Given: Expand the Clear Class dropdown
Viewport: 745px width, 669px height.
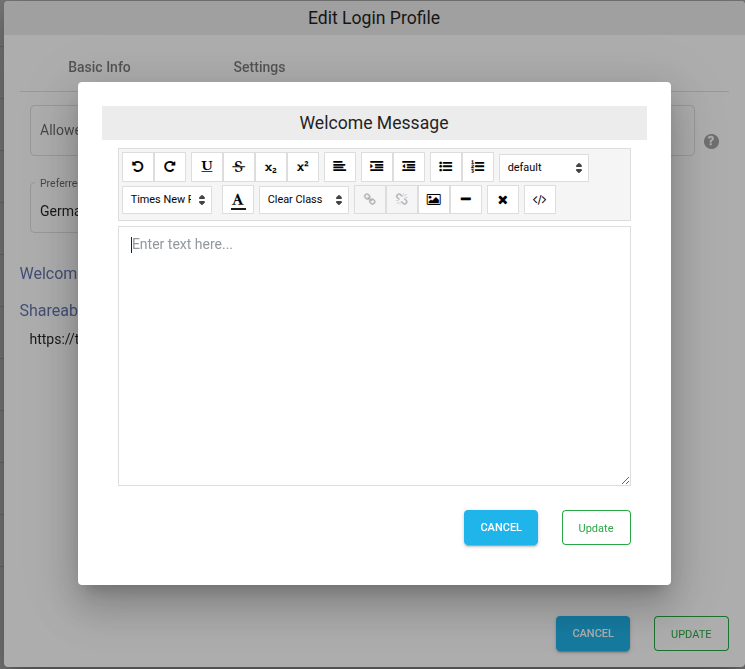Looking at the screenshot, I should click(x=304, y=199).
